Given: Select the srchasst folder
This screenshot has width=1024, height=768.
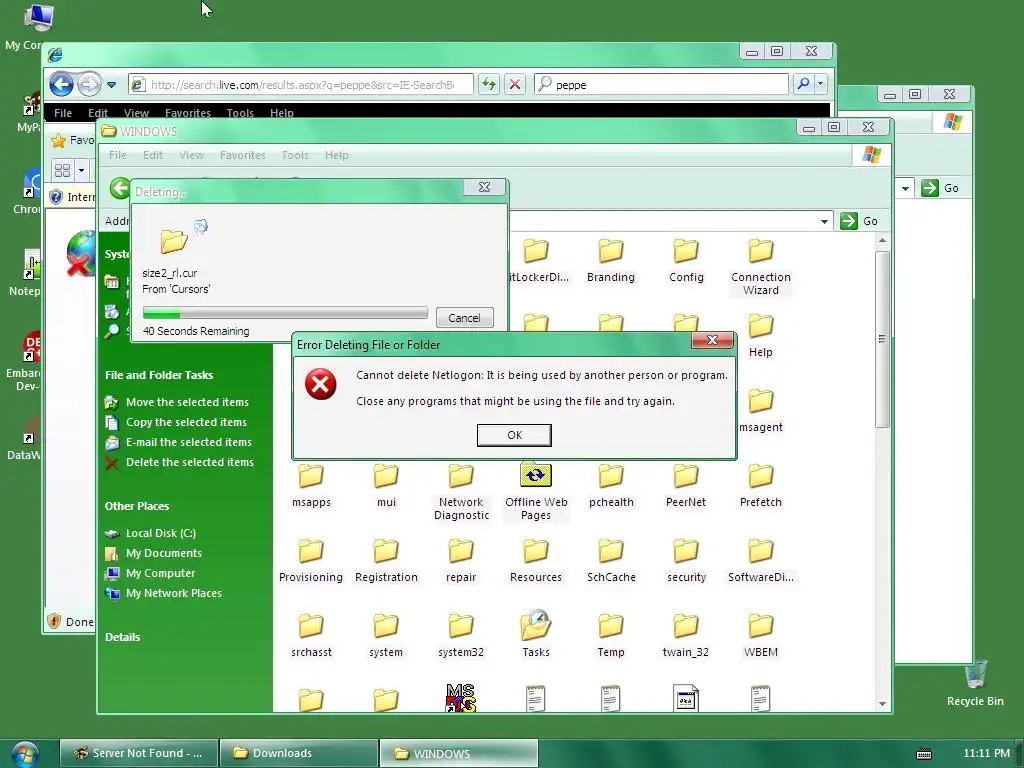Looking at the screenshot, I should click(x=311, y=636).
